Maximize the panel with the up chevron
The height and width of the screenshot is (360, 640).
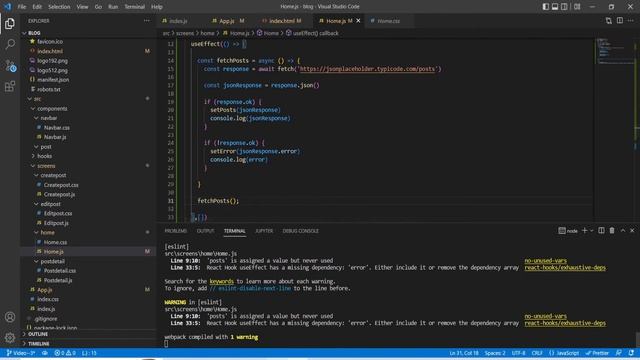coord(623,231)
